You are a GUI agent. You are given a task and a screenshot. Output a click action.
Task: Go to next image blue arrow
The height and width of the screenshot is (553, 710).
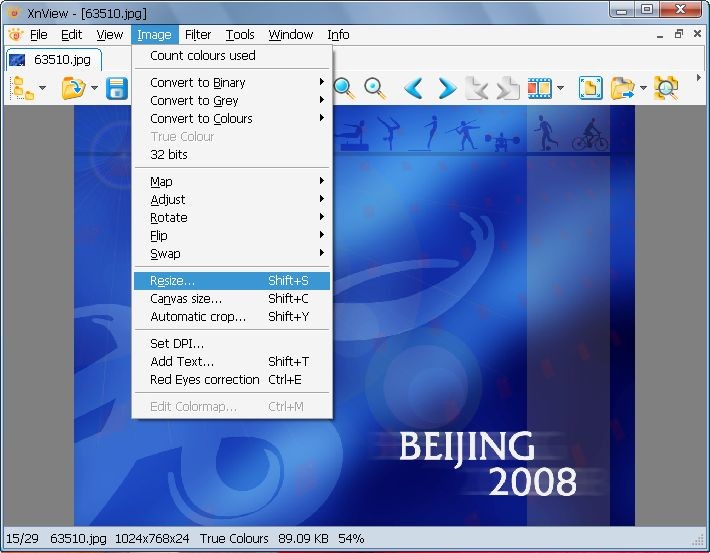point(446,88)
